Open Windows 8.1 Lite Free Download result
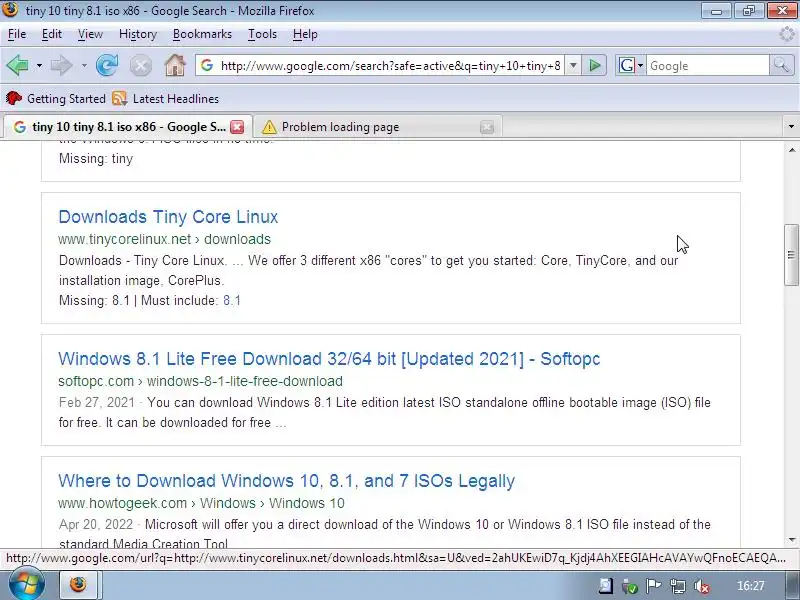 point(329,359)
